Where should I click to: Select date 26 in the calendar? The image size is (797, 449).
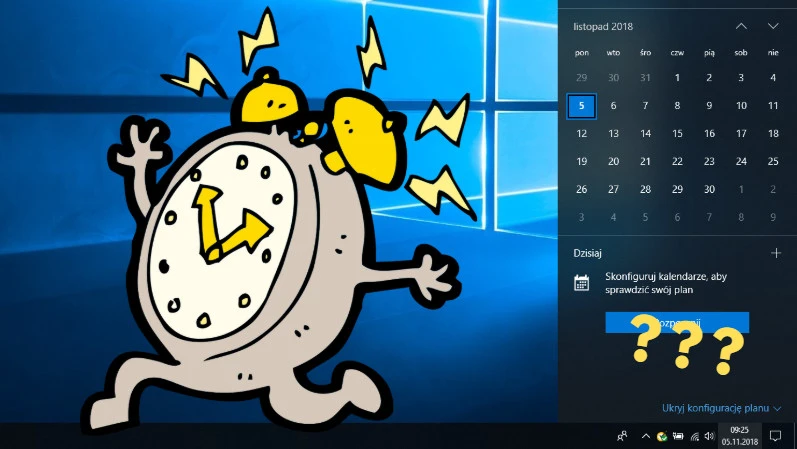pyautogui.click(x=581, y=189)
